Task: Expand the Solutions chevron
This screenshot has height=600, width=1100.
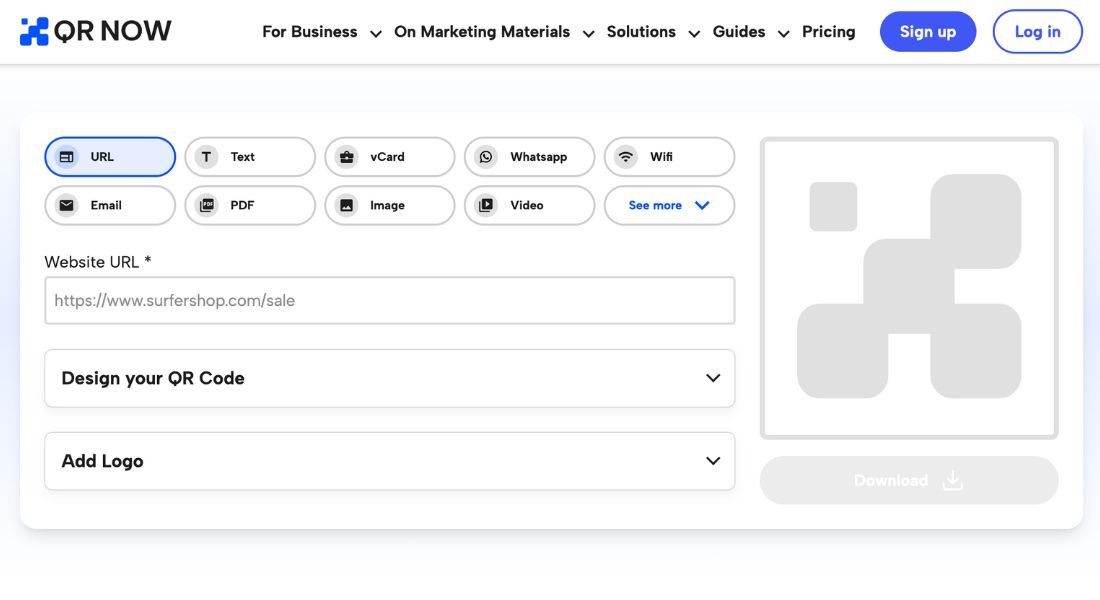Action: [694, 34]
